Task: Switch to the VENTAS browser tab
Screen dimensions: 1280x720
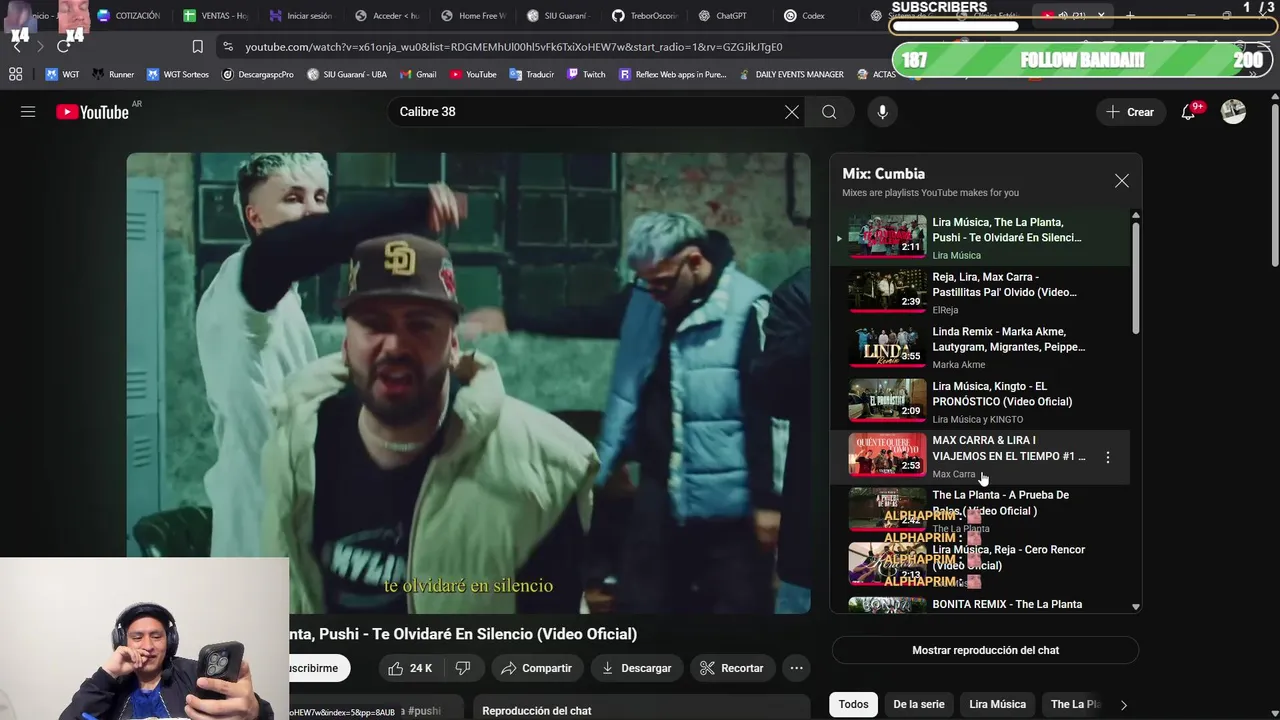Action: pyautogui.click(x=215, y=16)
